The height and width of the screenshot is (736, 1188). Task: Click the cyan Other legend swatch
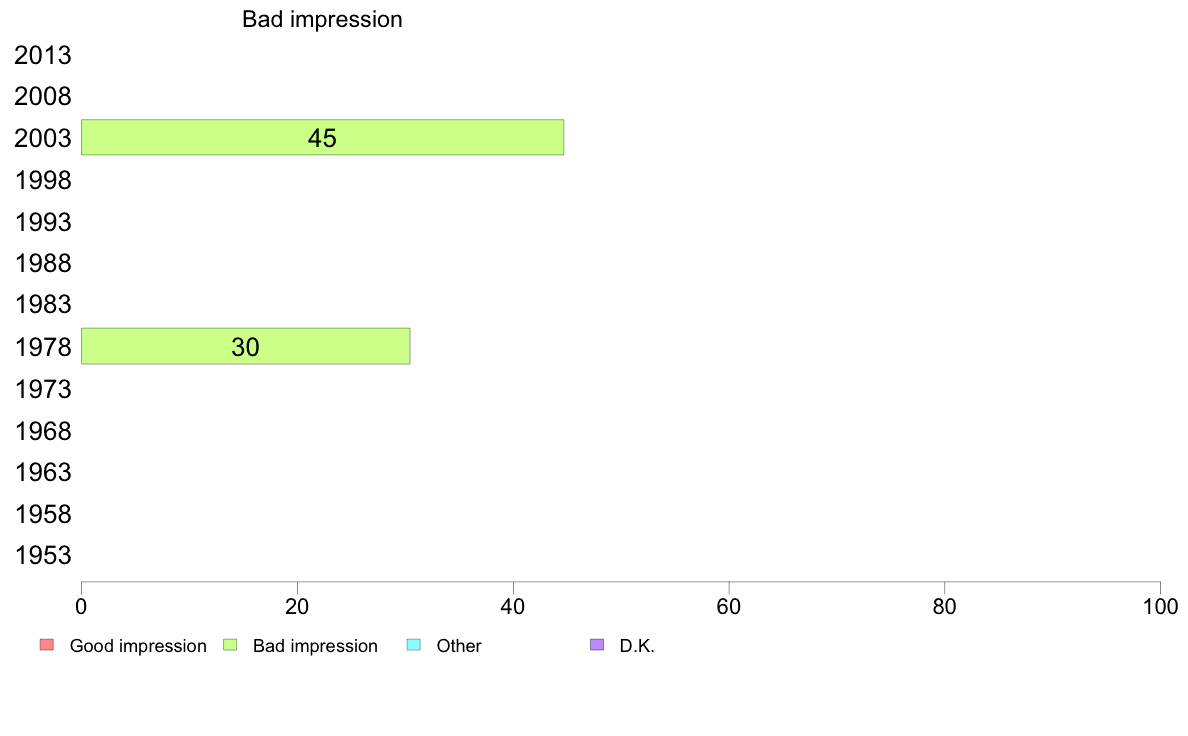tap(414, 645)
